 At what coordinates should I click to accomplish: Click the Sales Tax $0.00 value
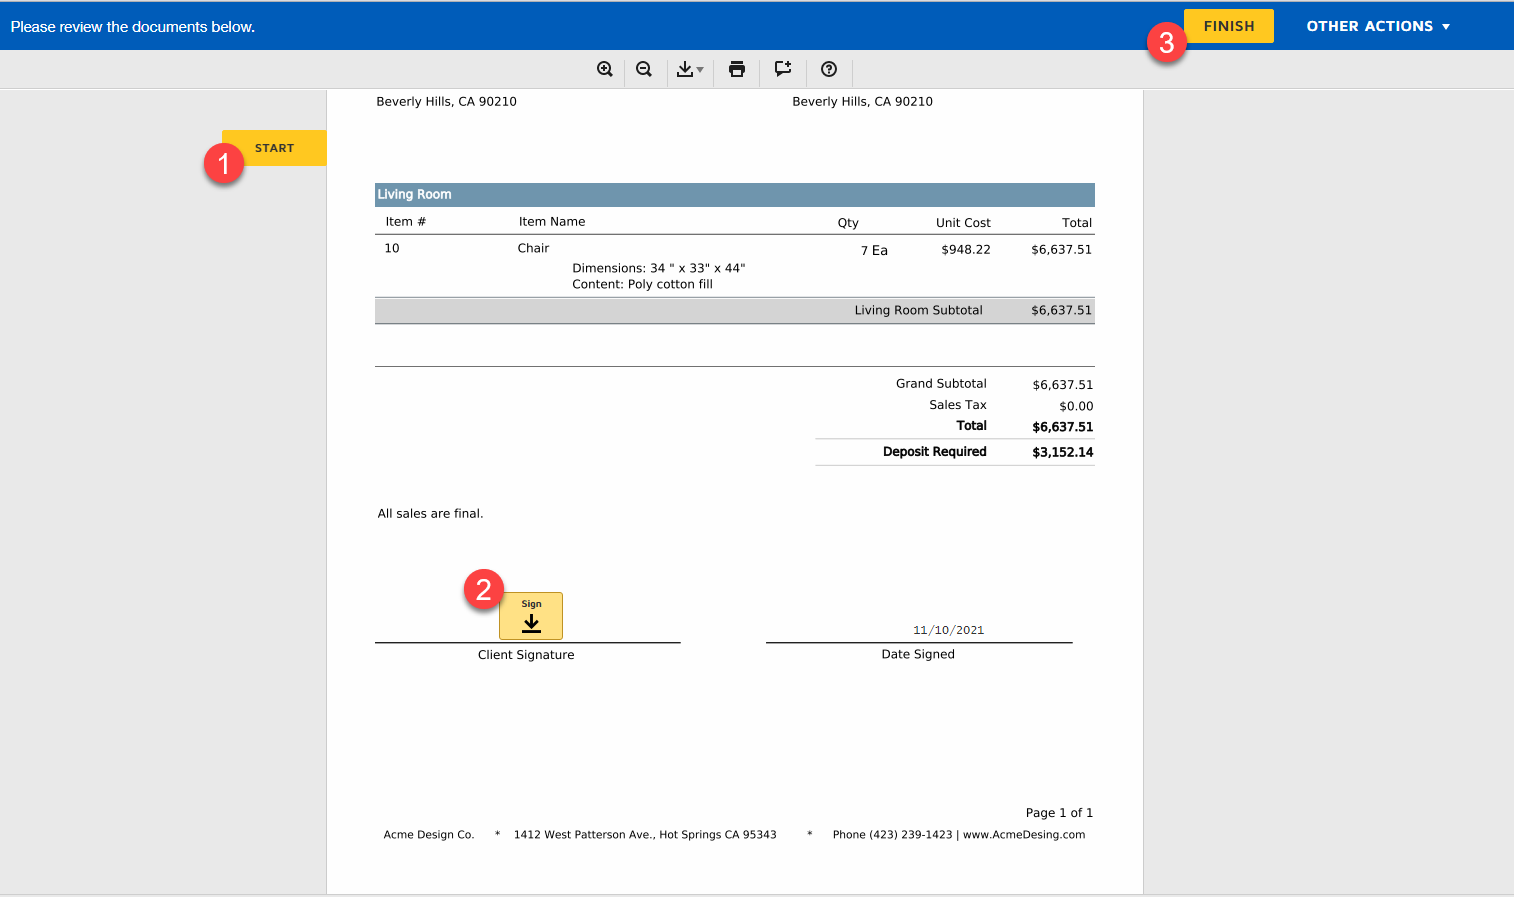1076,406
